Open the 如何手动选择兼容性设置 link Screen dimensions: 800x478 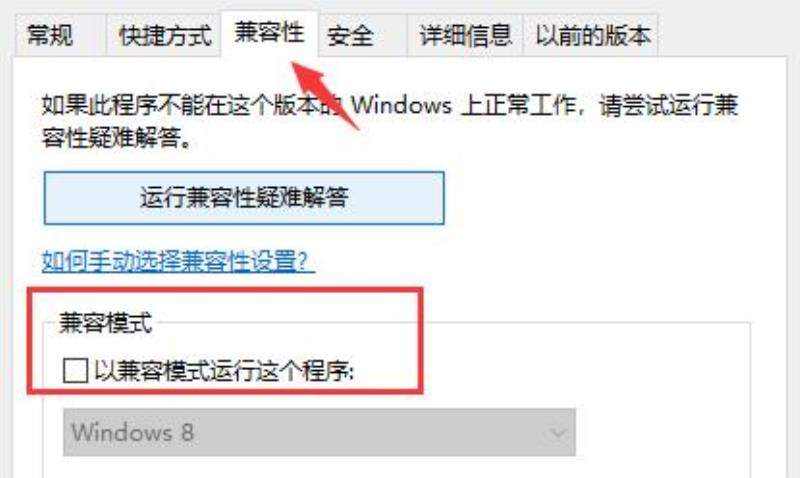[x=178, y=261]
